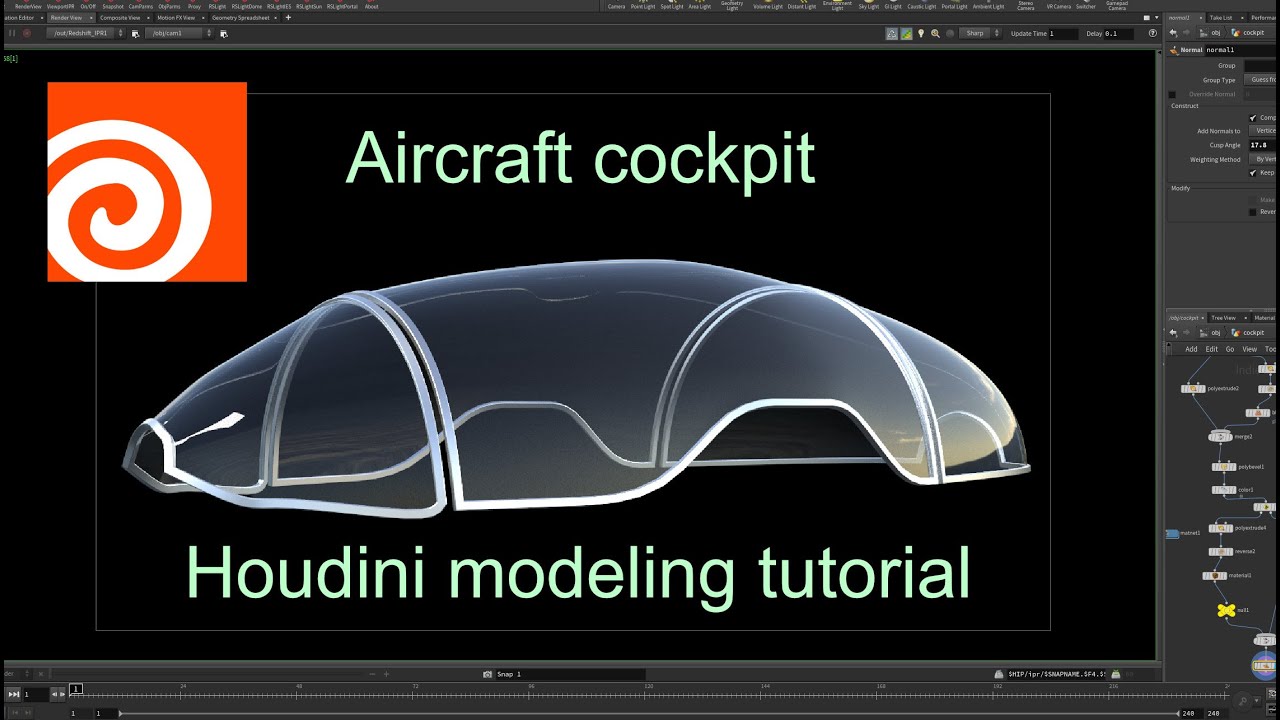Click the back arrow in parameter pane
Viewport: 1280px width, 720px height.
tap(1173, 33)
